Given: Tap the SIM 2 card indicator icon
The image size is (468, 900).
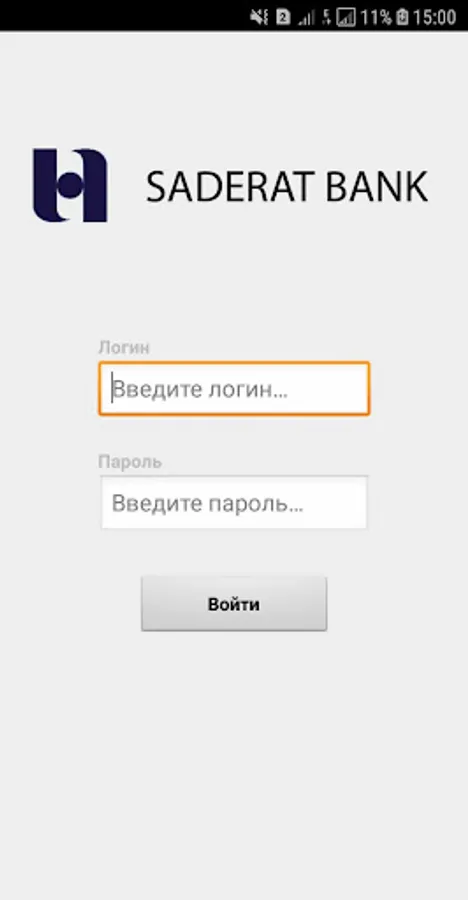Looking at the screenshot, I should tap(283, 17).
